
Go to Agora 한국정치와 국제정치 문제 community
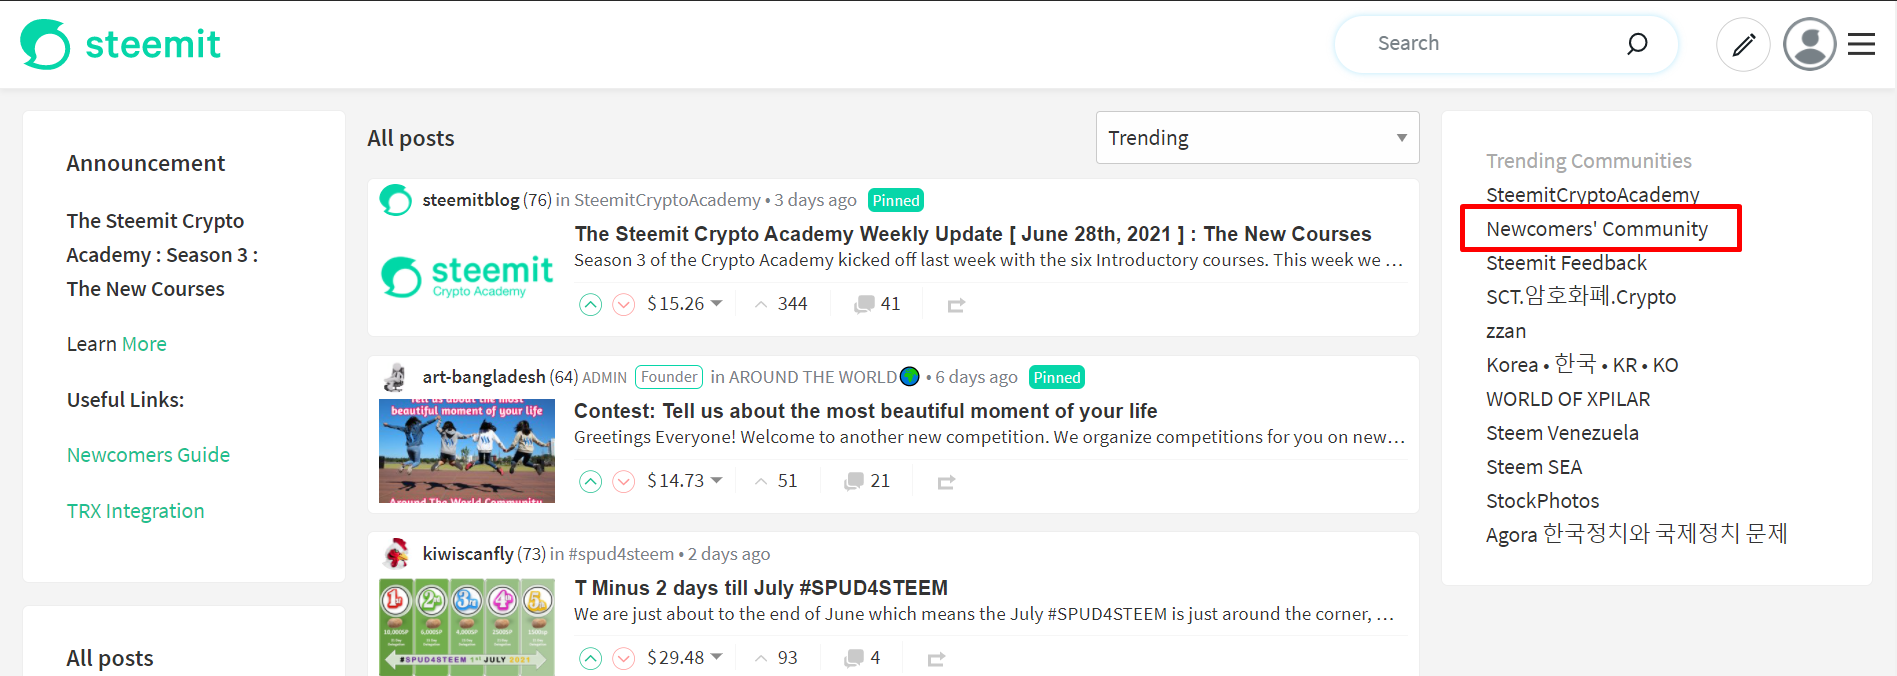coord(1636,534)
